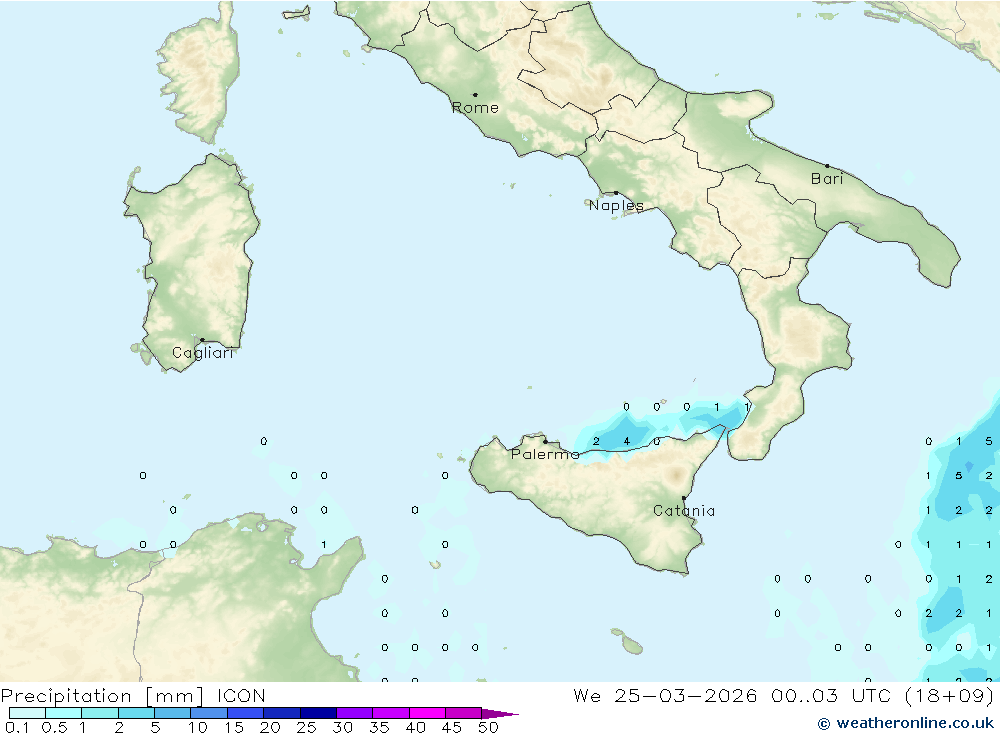Click the over-50 mm arrow legend tip
Viewport: 1000px width, 733px height.
[499, 714]
